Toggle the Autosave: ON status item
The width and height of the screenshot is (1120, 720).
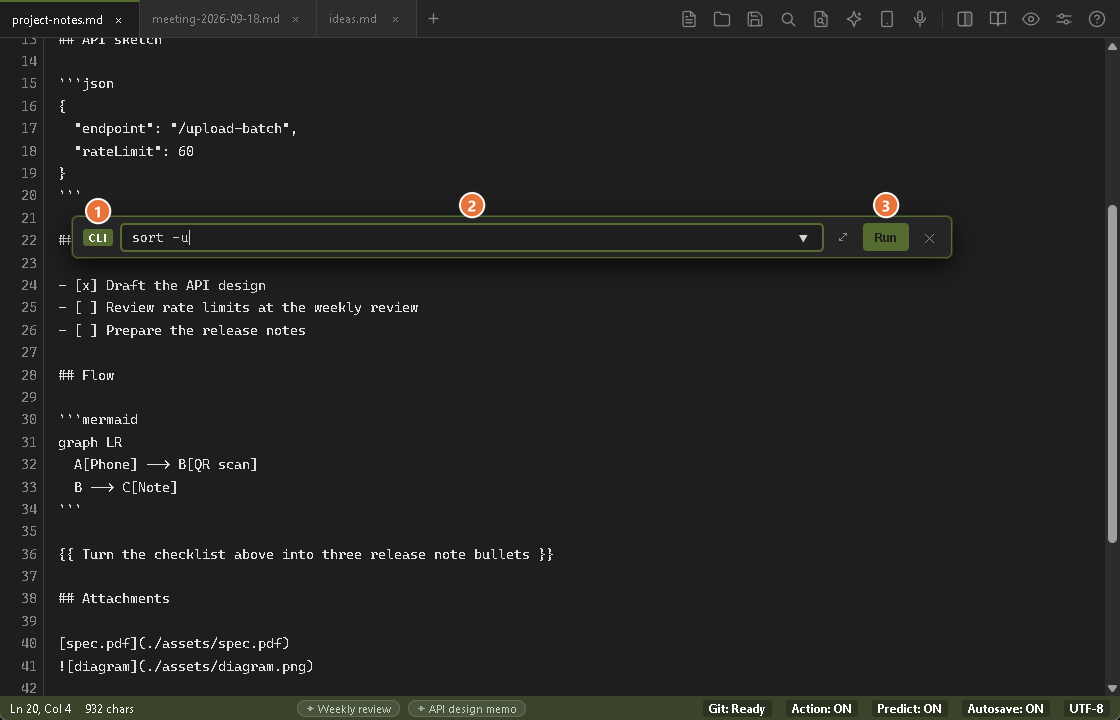coord(1006,709)
